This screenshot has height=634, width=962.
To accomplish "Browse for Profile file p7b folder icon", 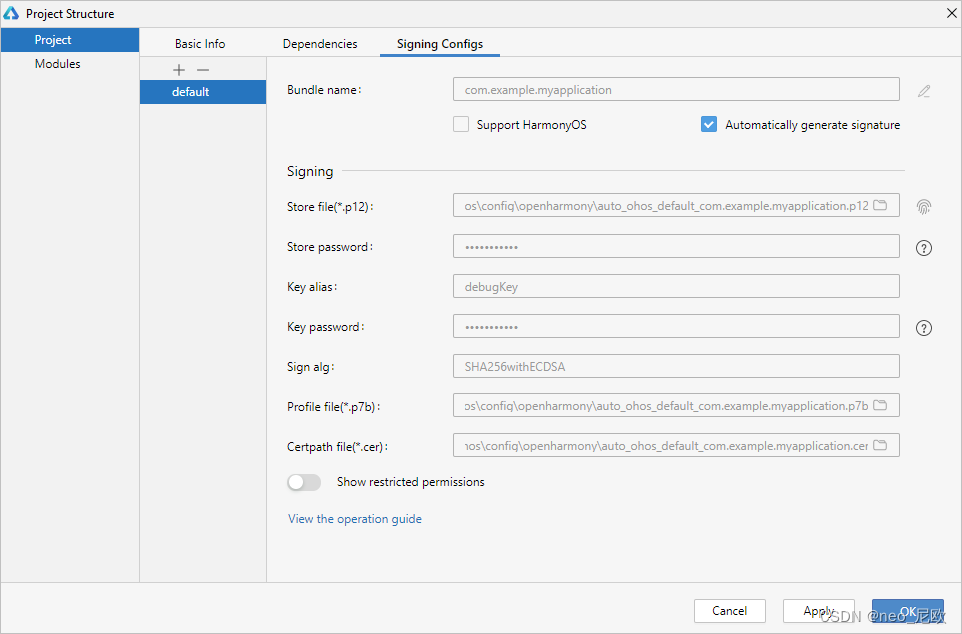I will (x=880, y=405).
